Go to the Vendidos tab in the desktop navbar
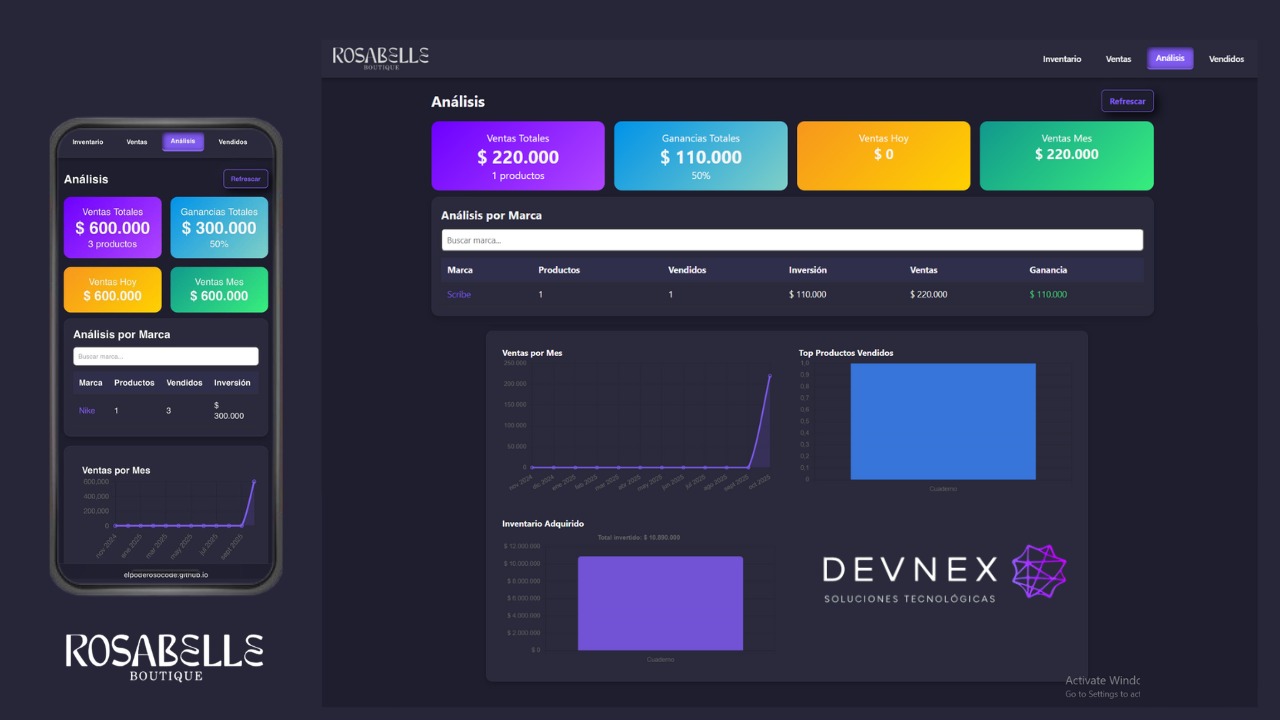1280x720 pixels. (1226, 59)
